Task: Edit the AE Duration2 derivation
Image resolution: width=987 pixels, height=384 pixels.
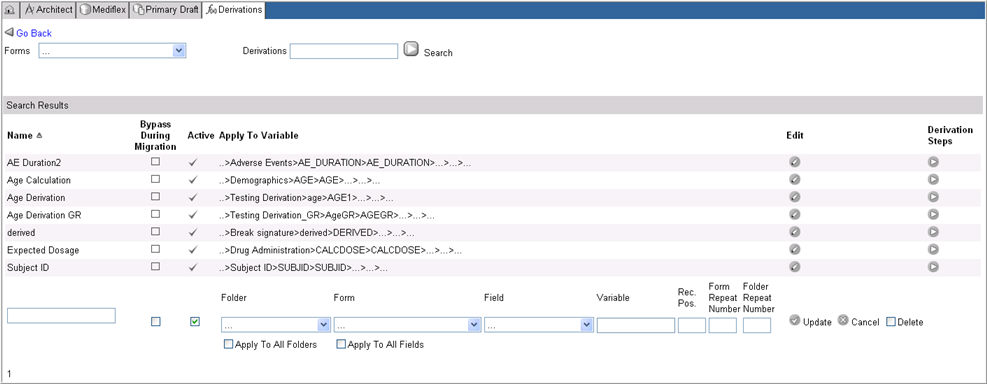Action: coord(794,162)
